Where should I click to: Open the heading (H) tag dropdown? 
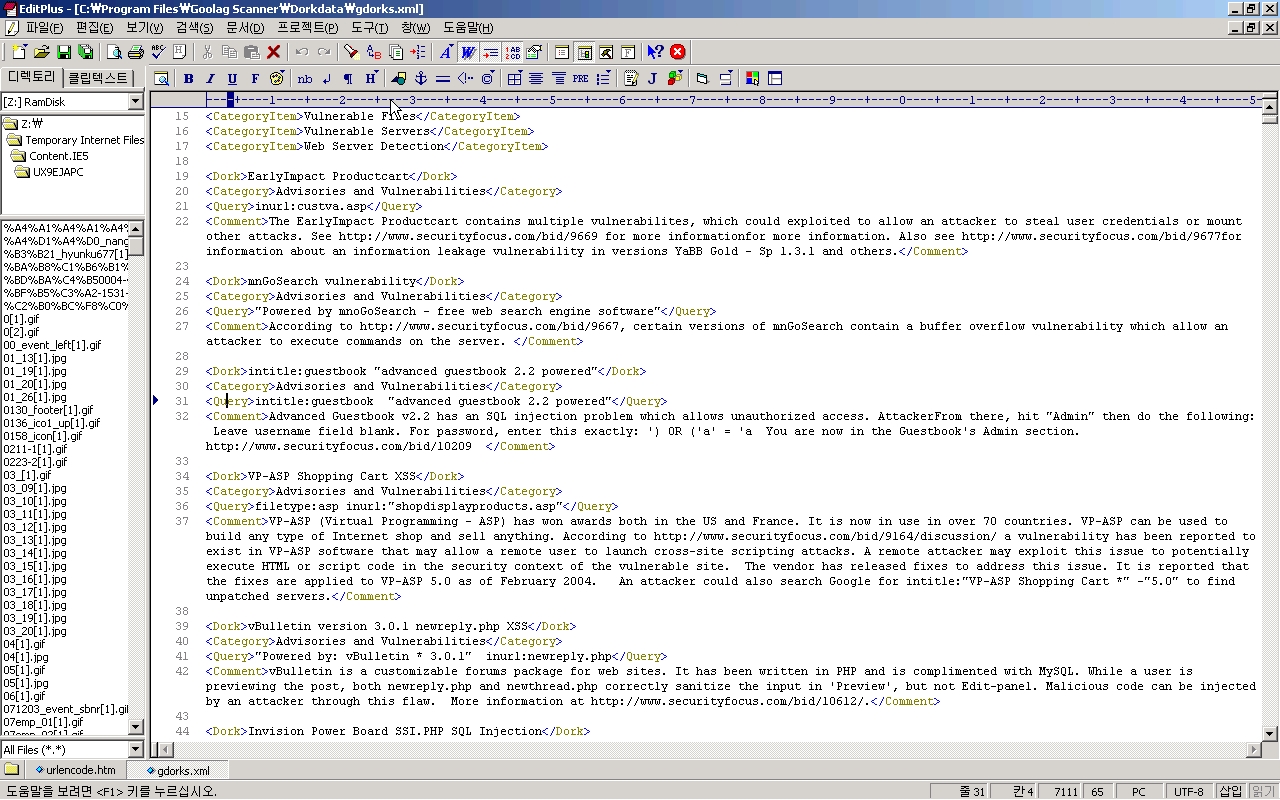371,78
